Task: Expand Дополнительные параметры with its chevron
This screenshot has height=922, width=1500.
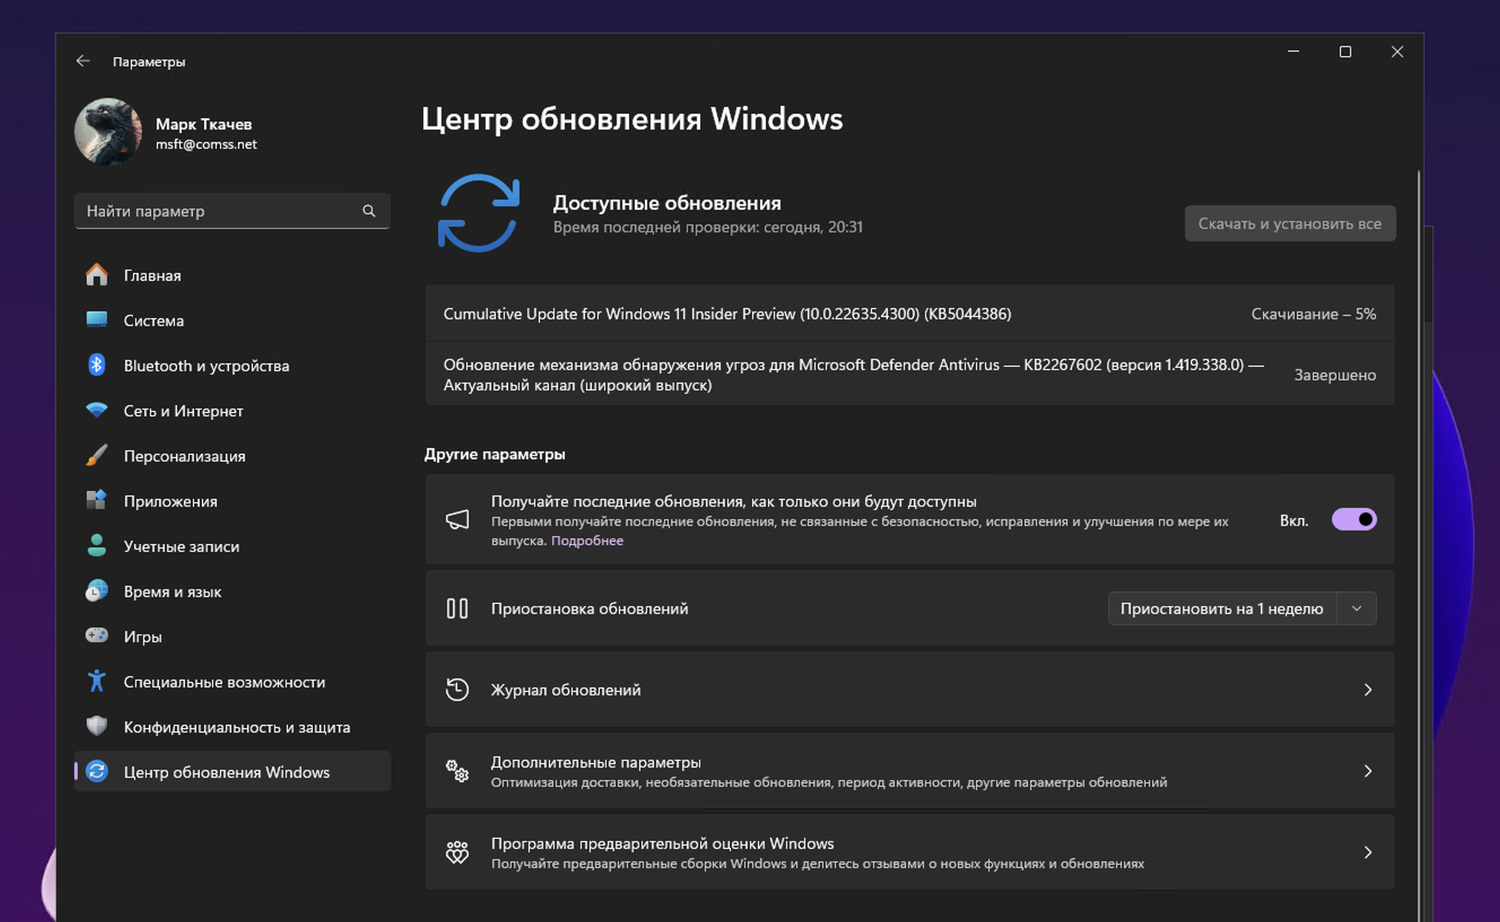Action: point(1368,771)
